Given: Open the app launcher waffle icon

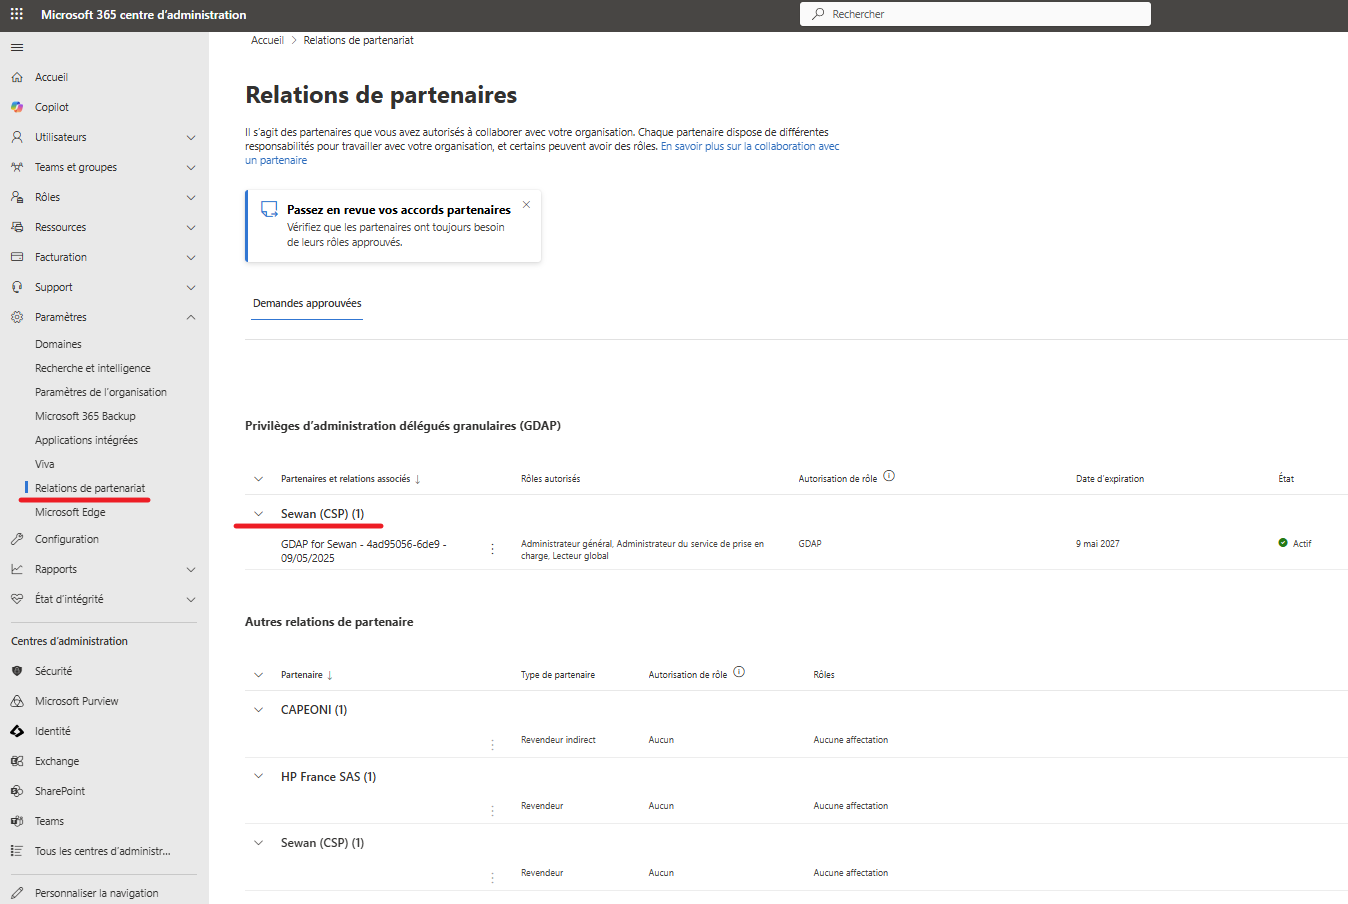Looking at the screenshot, I should click(17, 14).
